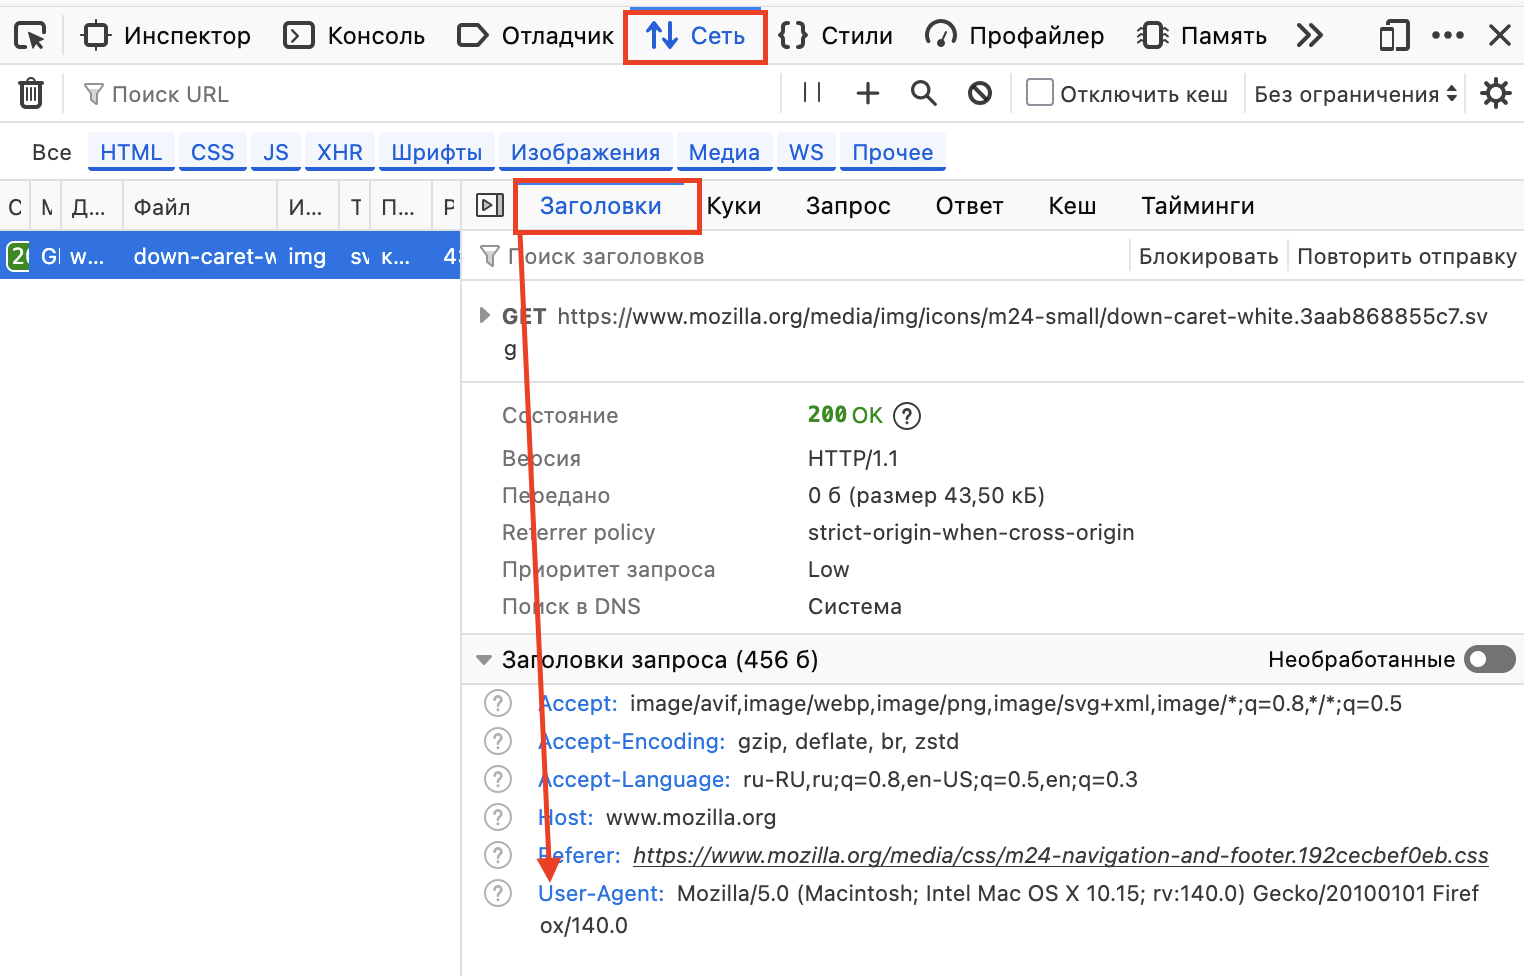Click the block requests icon

(979, 93)
